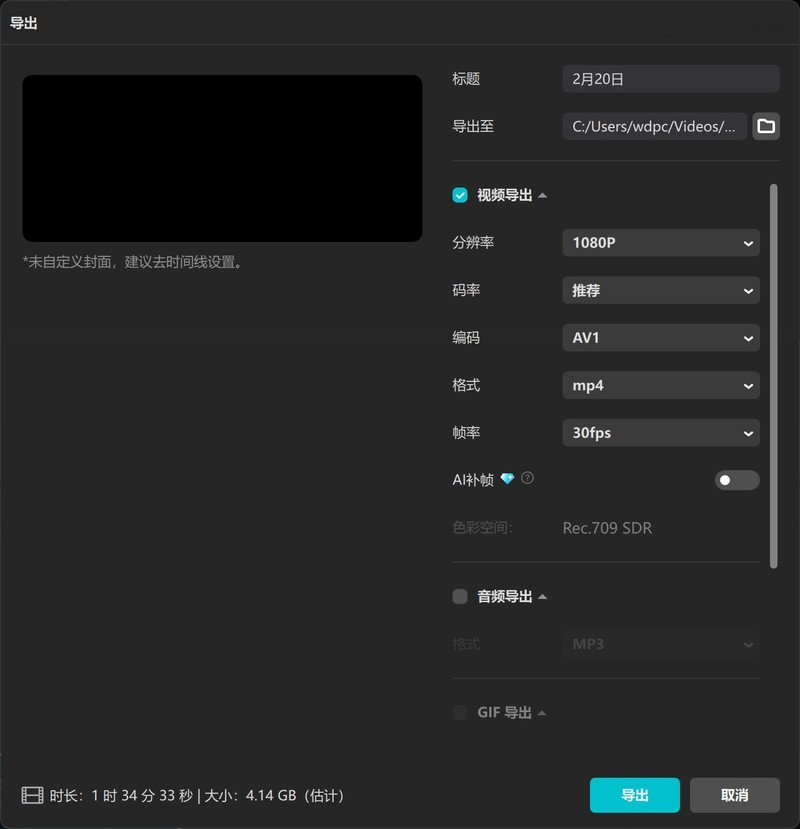Uncheck the 视频导出 checkbox

point(458,195)
